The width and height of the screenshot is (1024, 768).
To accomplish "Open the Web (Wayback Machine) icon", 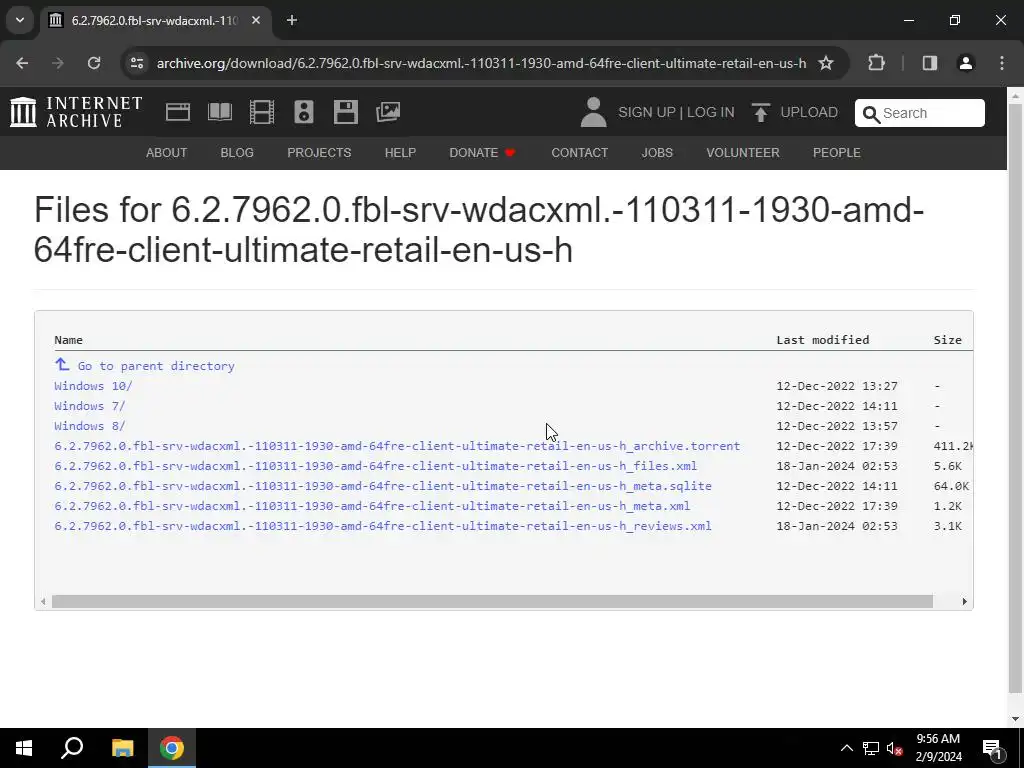I will [178, 112].
